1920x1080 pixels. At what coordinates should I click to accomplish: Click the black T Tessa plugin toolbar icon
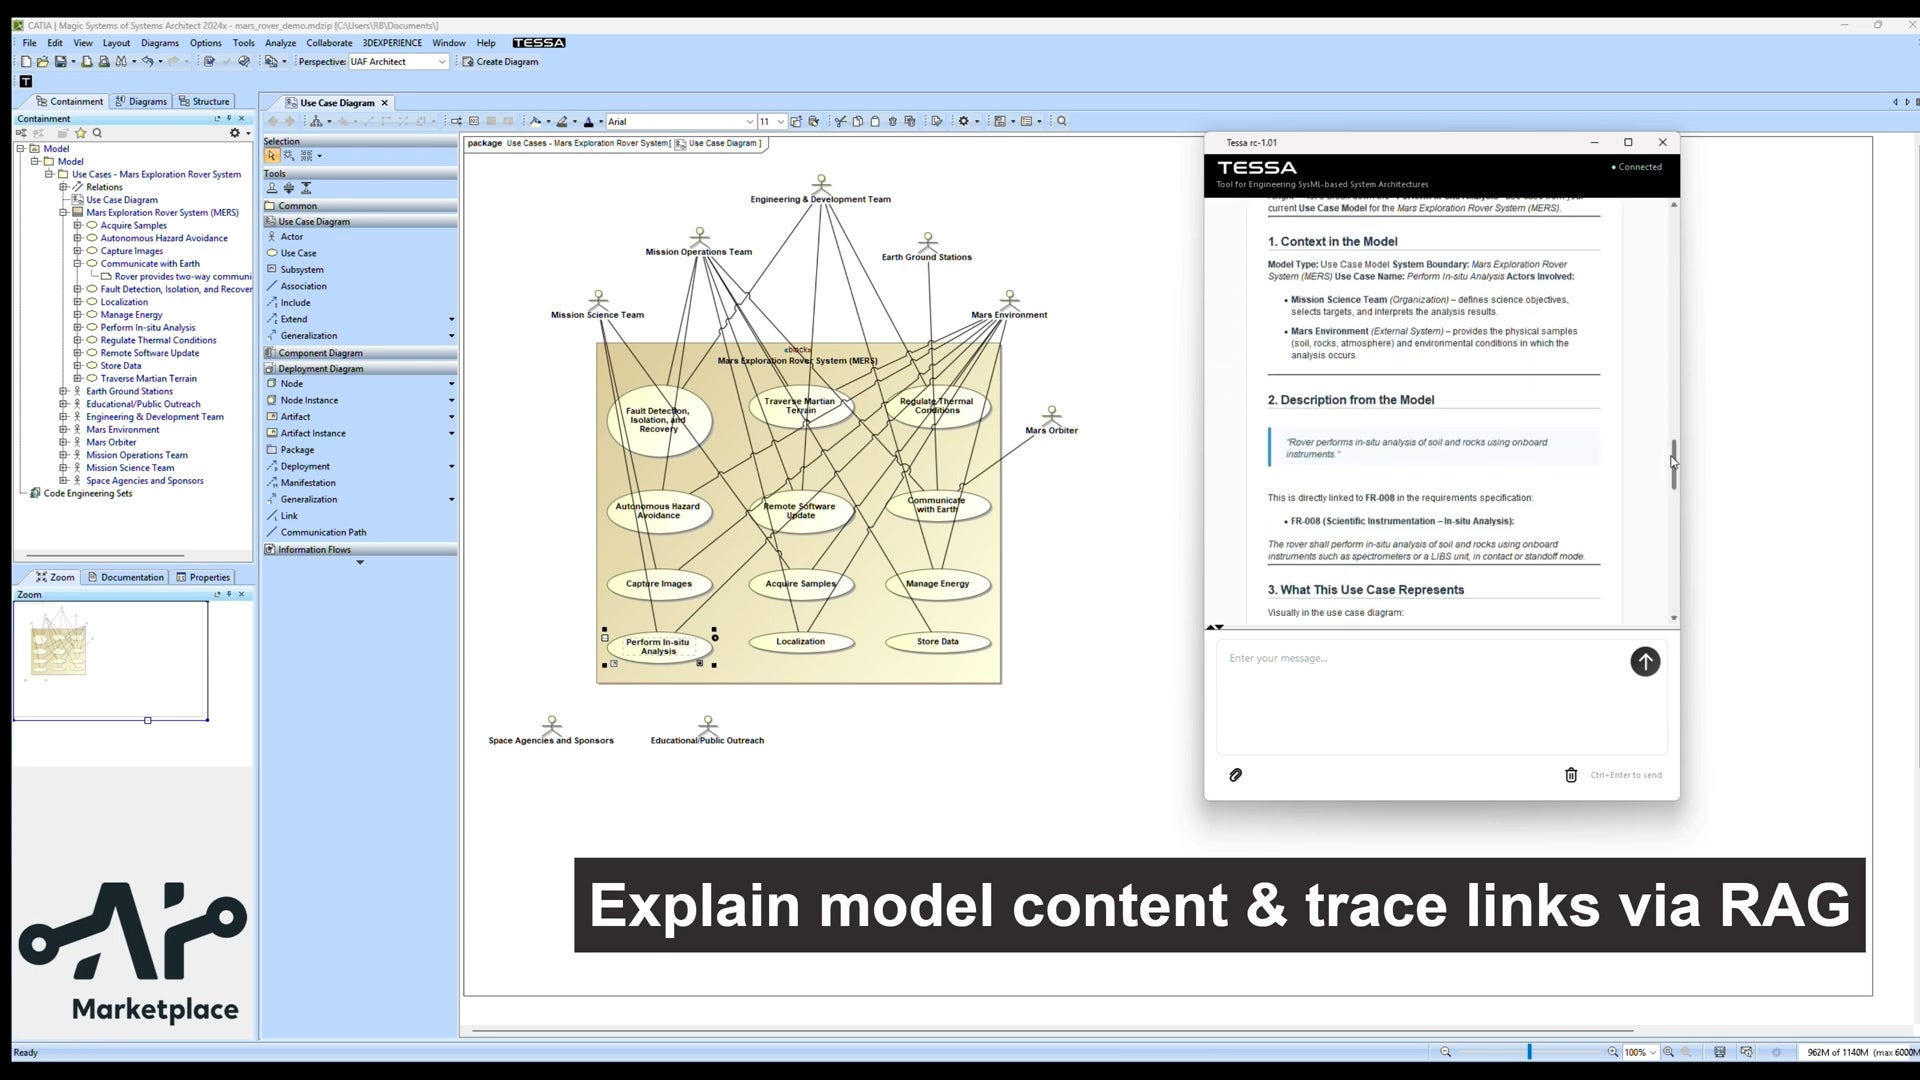[26, 81]
